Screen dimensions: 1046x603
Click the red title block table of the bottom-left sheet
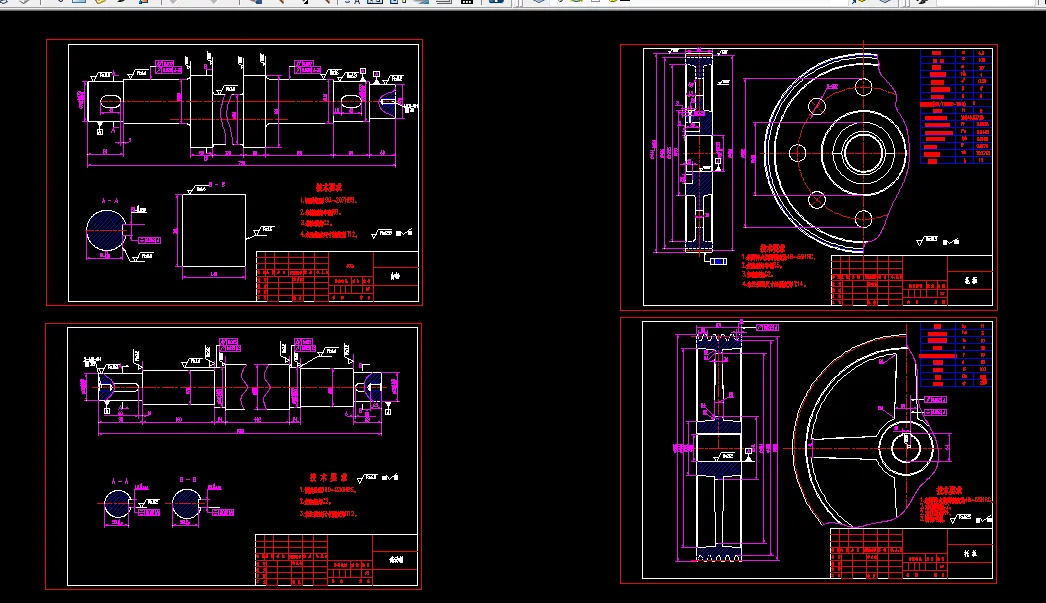tap(336, 560)
